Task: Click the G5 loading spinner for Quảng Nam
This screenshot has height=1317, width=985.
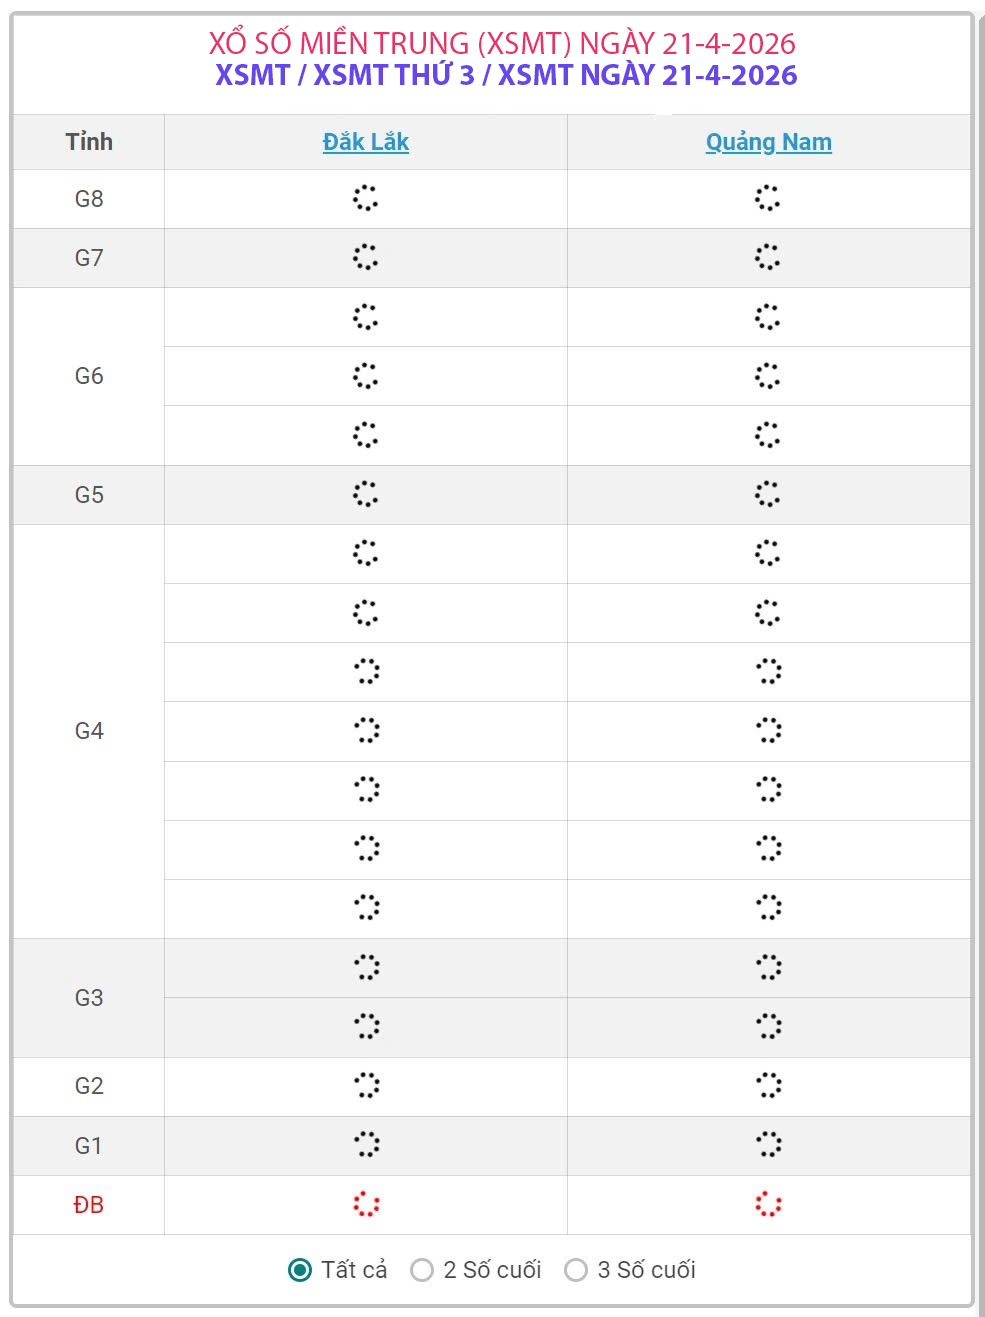Action: [x=768, y=494]
